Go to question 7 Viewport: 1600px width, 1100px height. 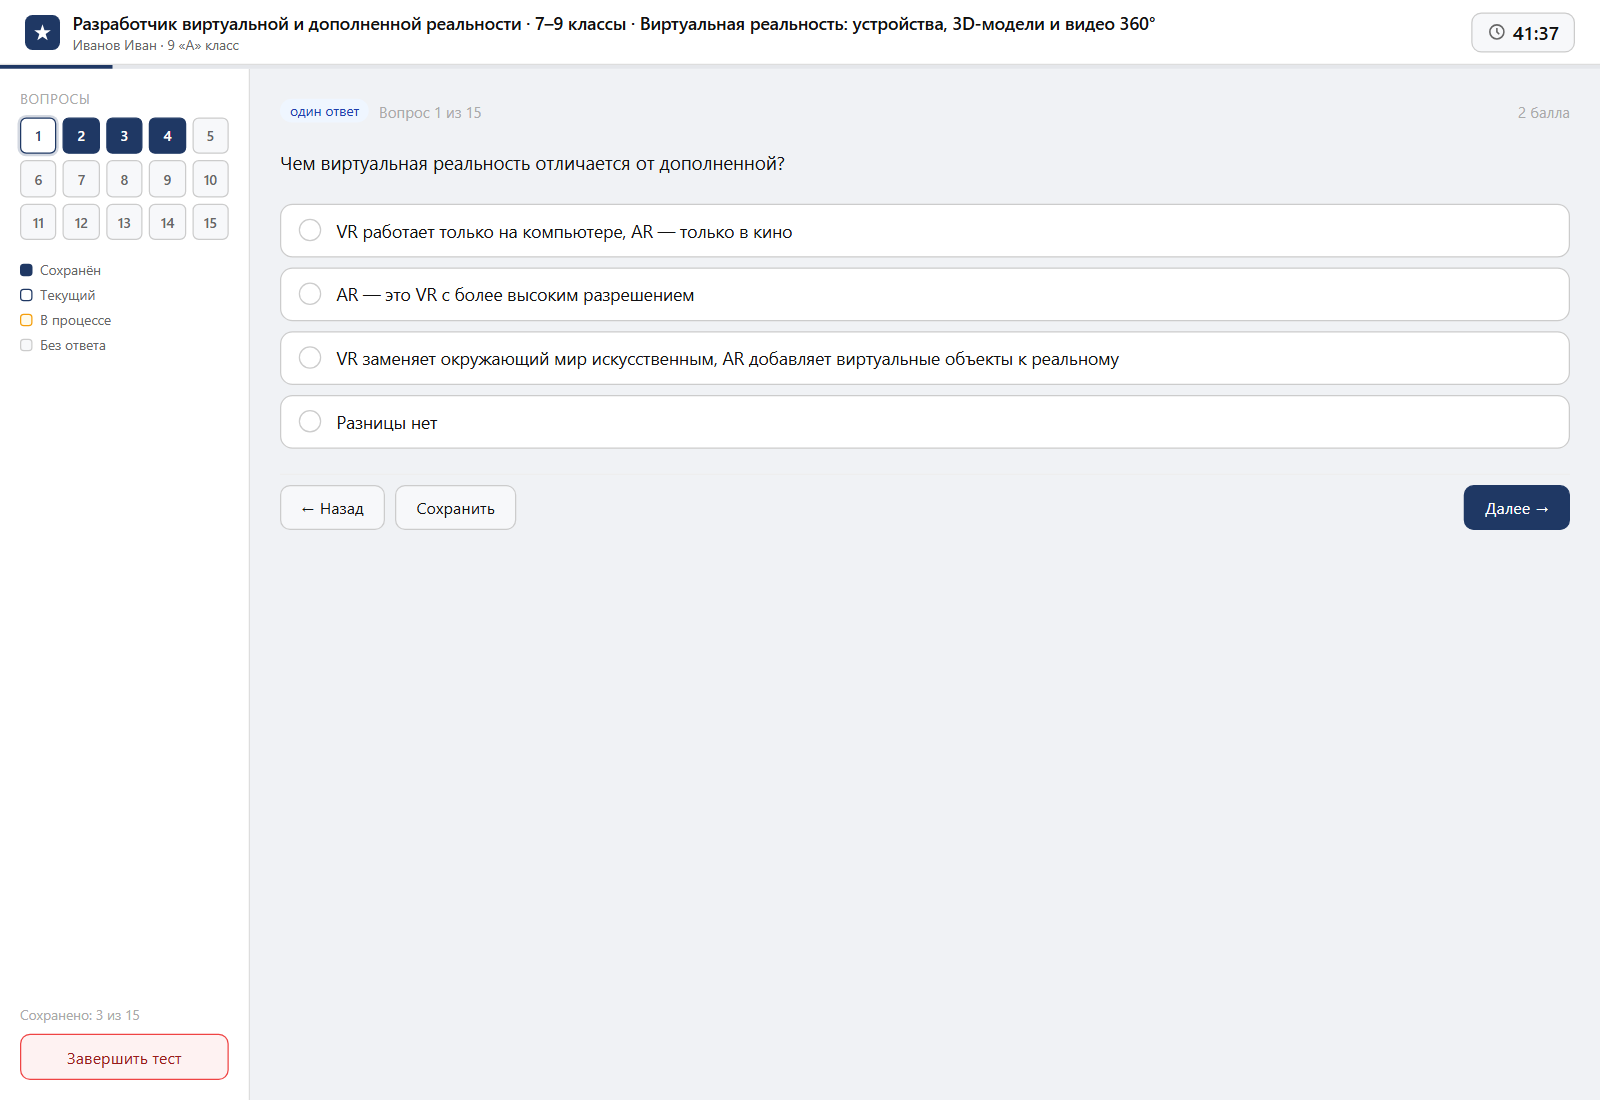click(81, 180)
